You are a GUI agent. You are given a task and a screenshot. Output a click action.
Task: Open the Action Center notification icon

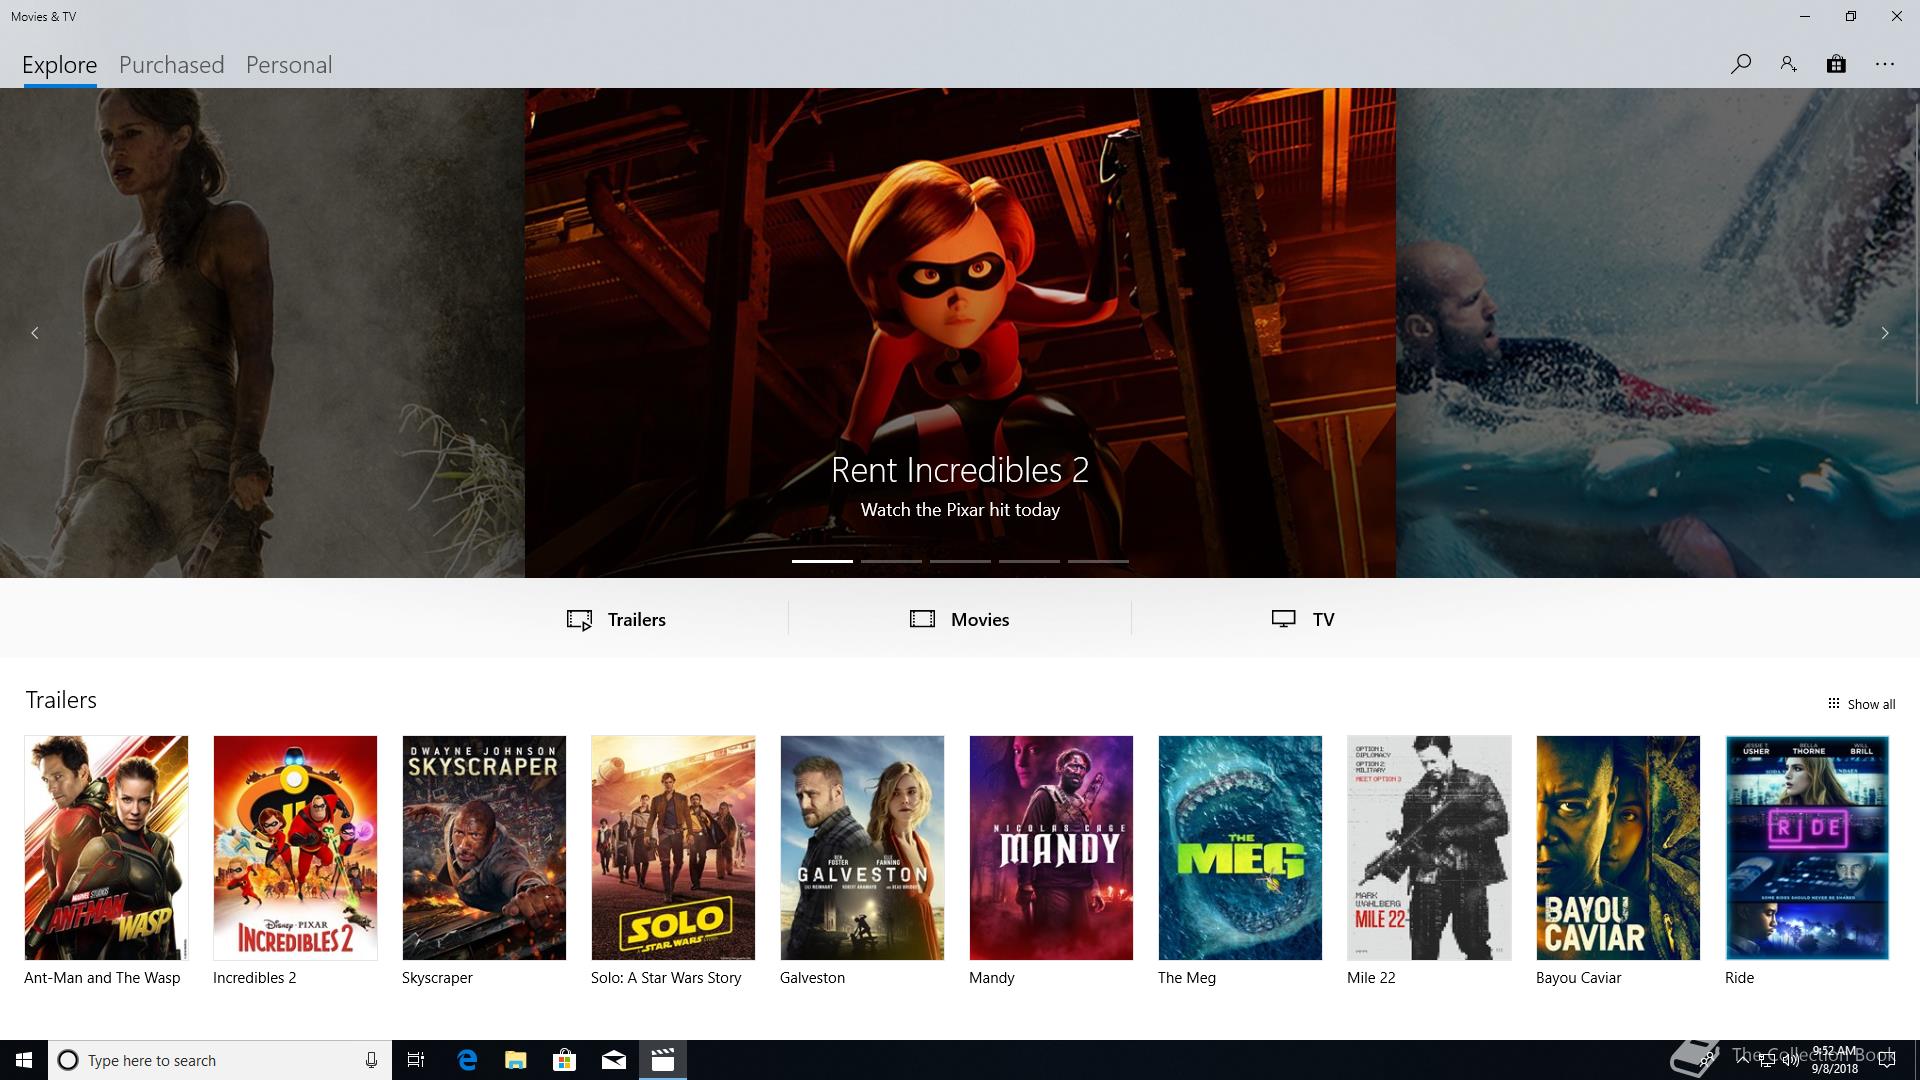(1887, 1060)
